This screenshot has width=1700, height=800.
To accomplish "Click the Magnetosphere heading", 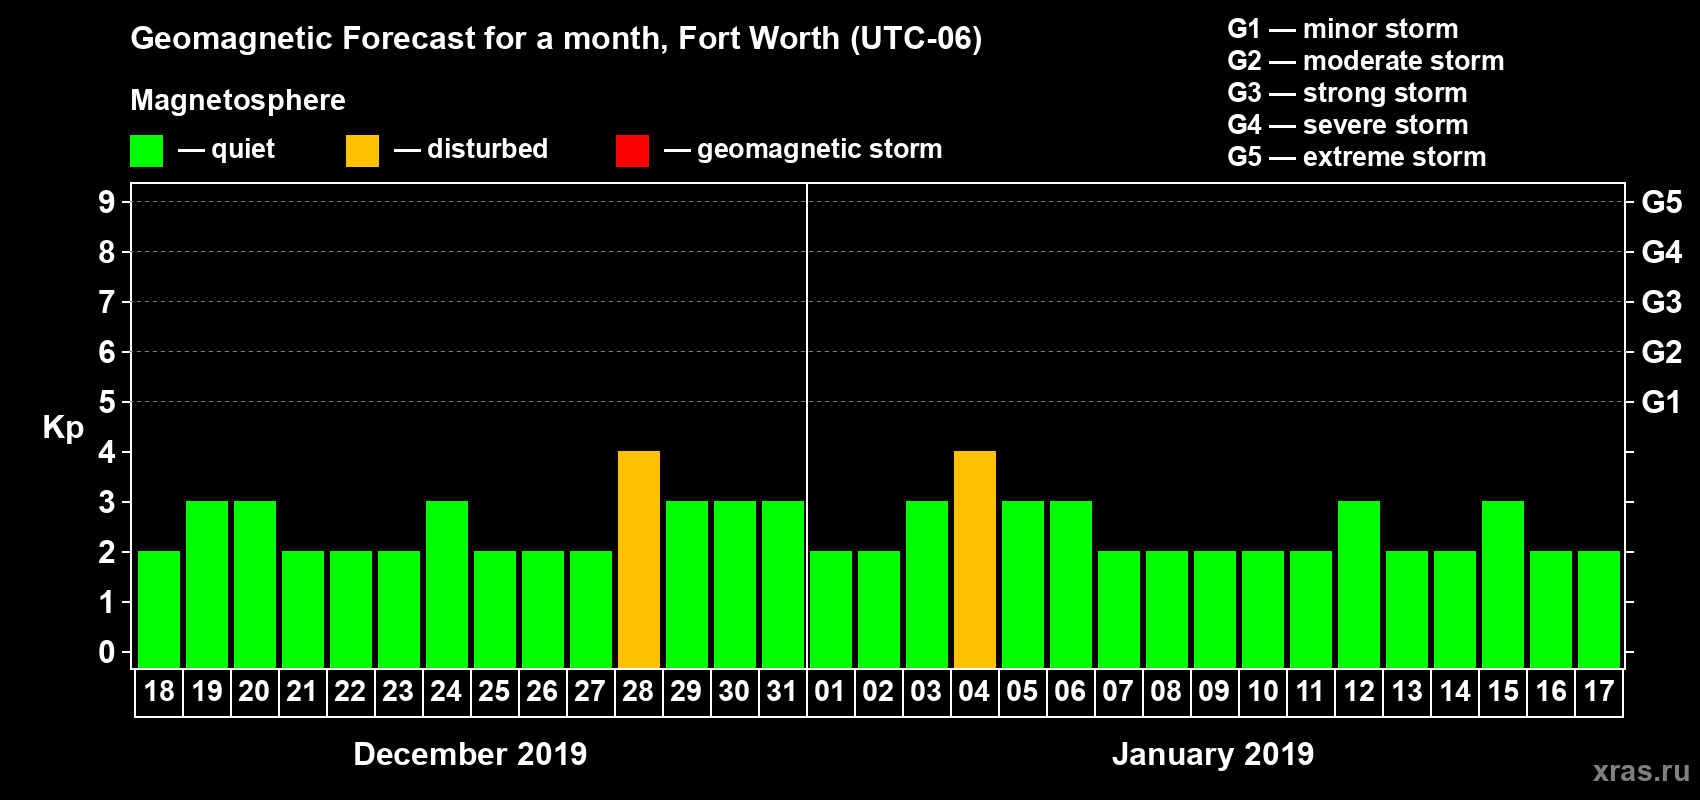I will 238,100.
